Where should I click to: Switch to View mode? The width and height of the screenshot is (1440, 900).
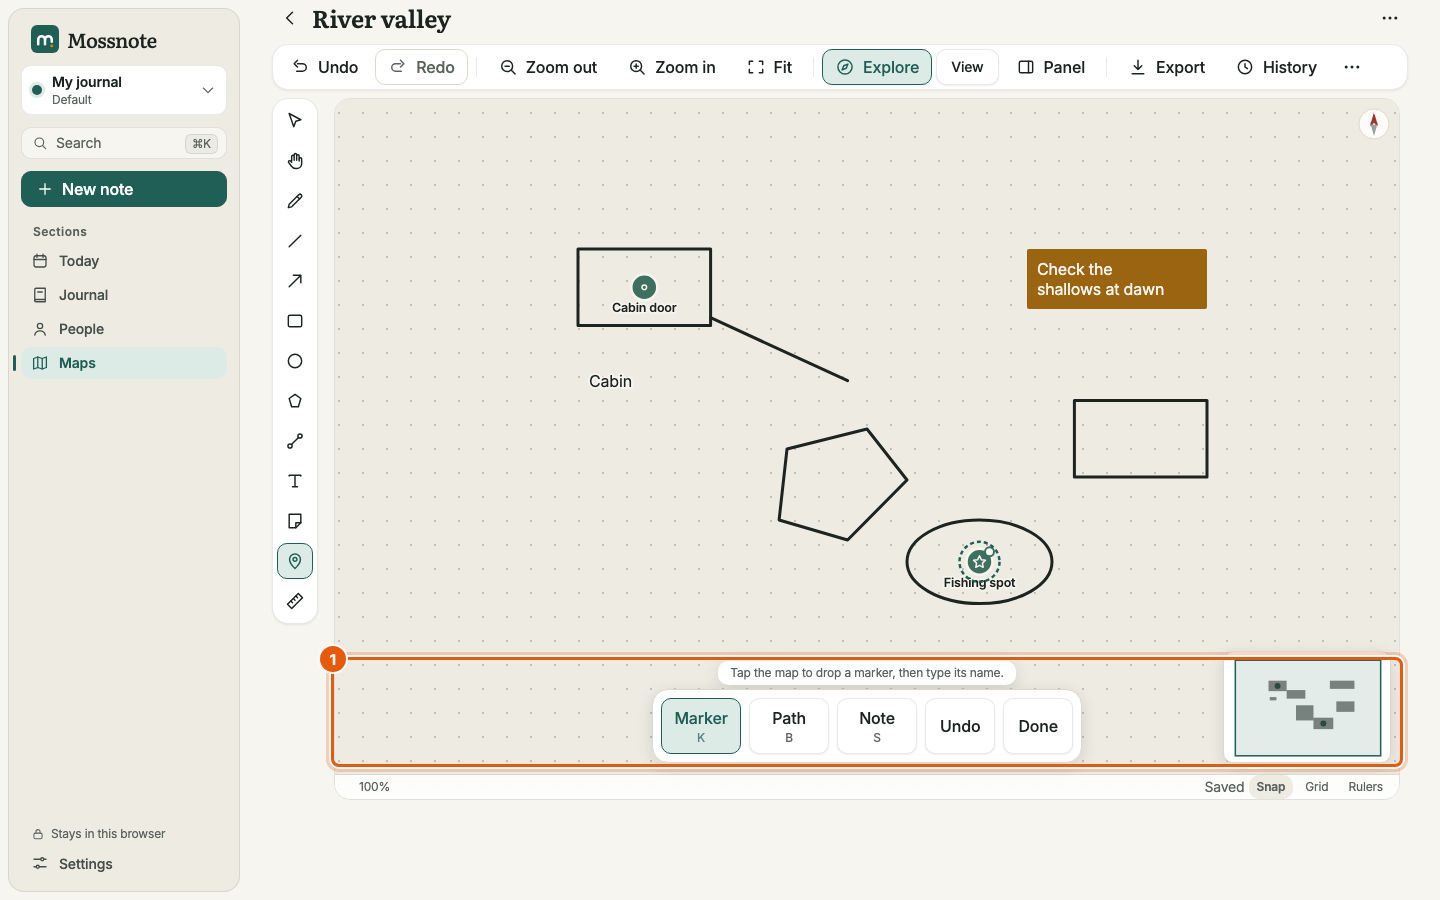(967, 67)
